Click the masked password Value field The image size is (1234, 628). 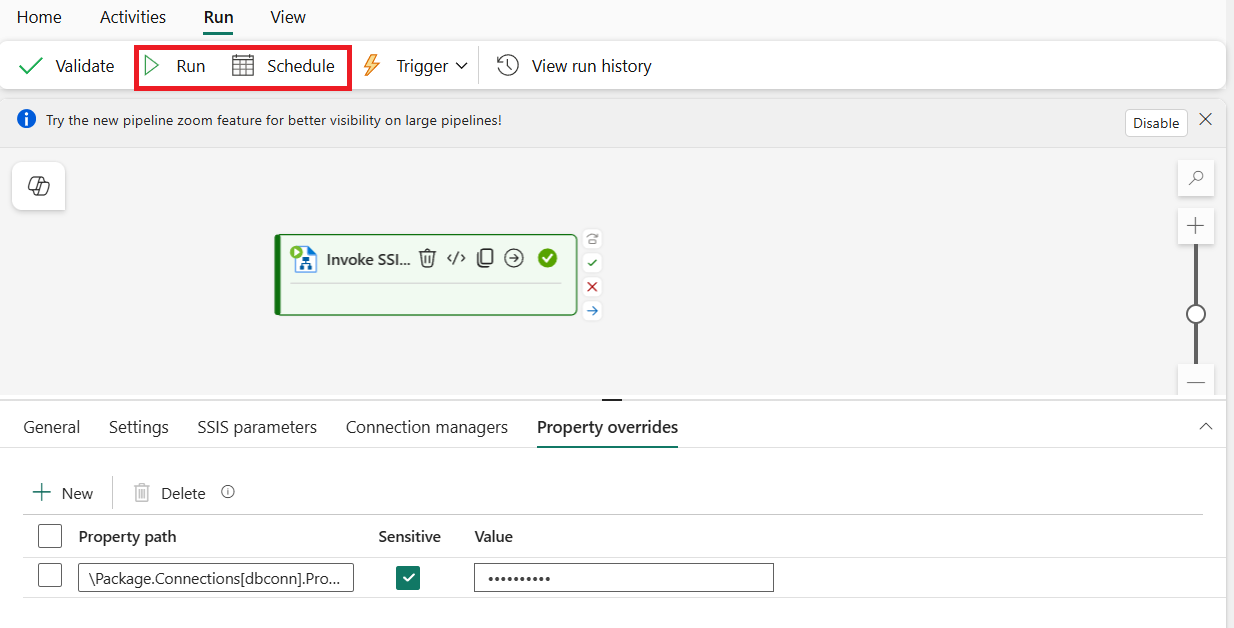[623, 577]
